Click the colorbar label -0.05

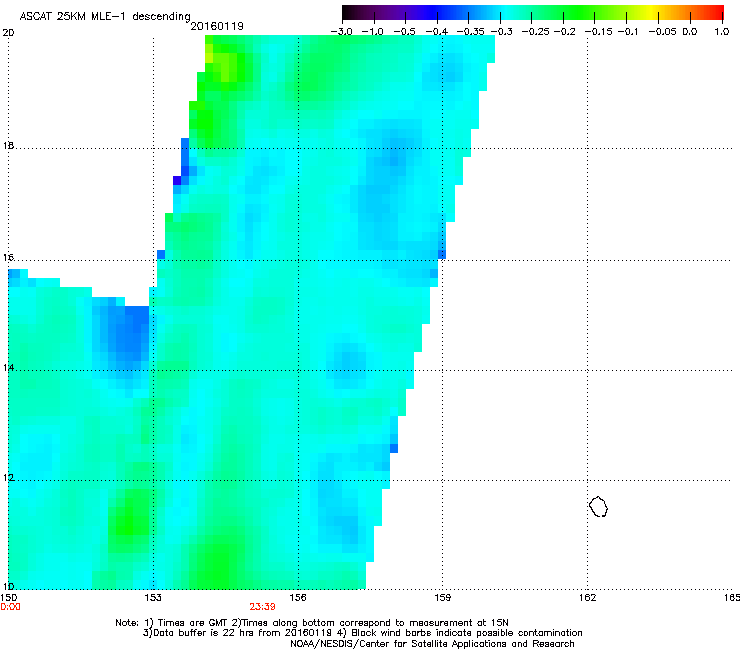[x=662, y=32]
